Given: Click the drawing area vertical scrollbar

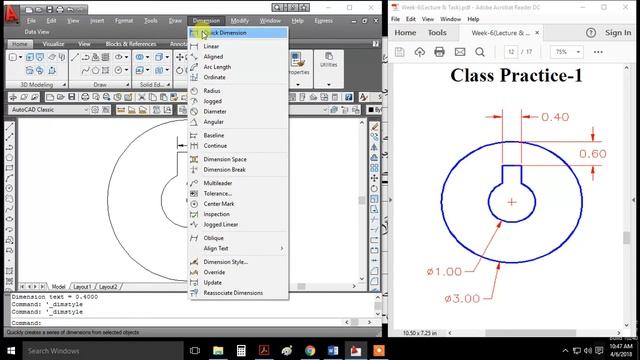Looking at the screenshot, I should [x=362, y=200].
